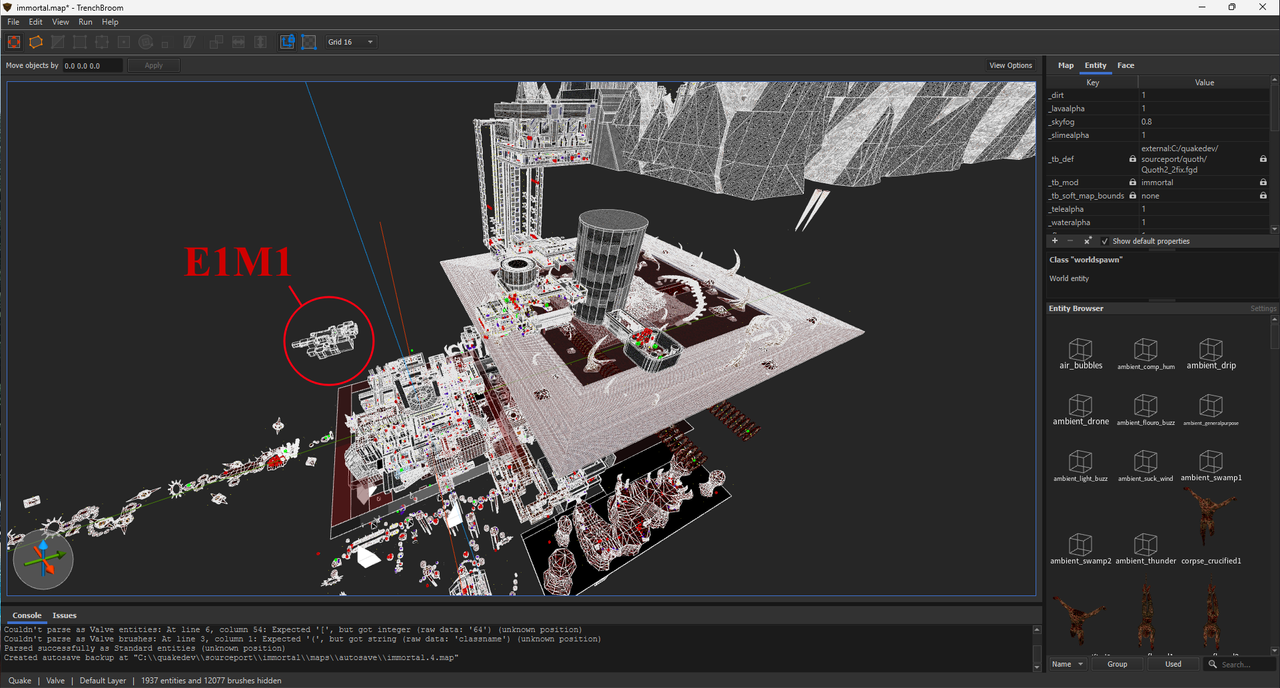Open the Name sort dropdown
This screenshot has height=688, width=1280.
(x=1066, y=664)
